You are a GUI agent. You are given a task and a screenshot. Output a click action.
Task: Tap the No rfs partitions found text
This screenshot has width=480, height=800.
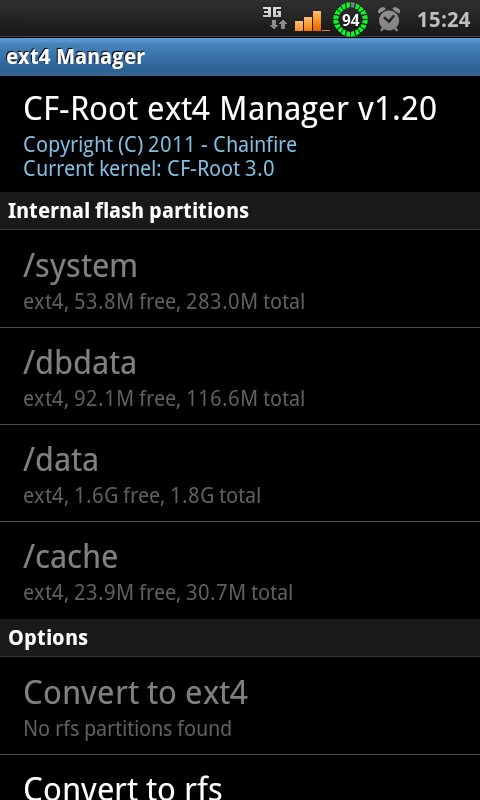tap(128, 729)
